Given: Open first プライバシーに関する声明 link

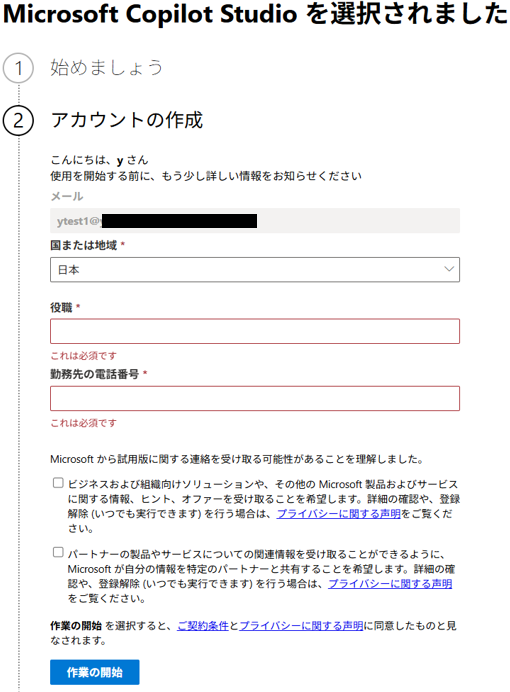Looking at the screenshot, I should (338, 514).
